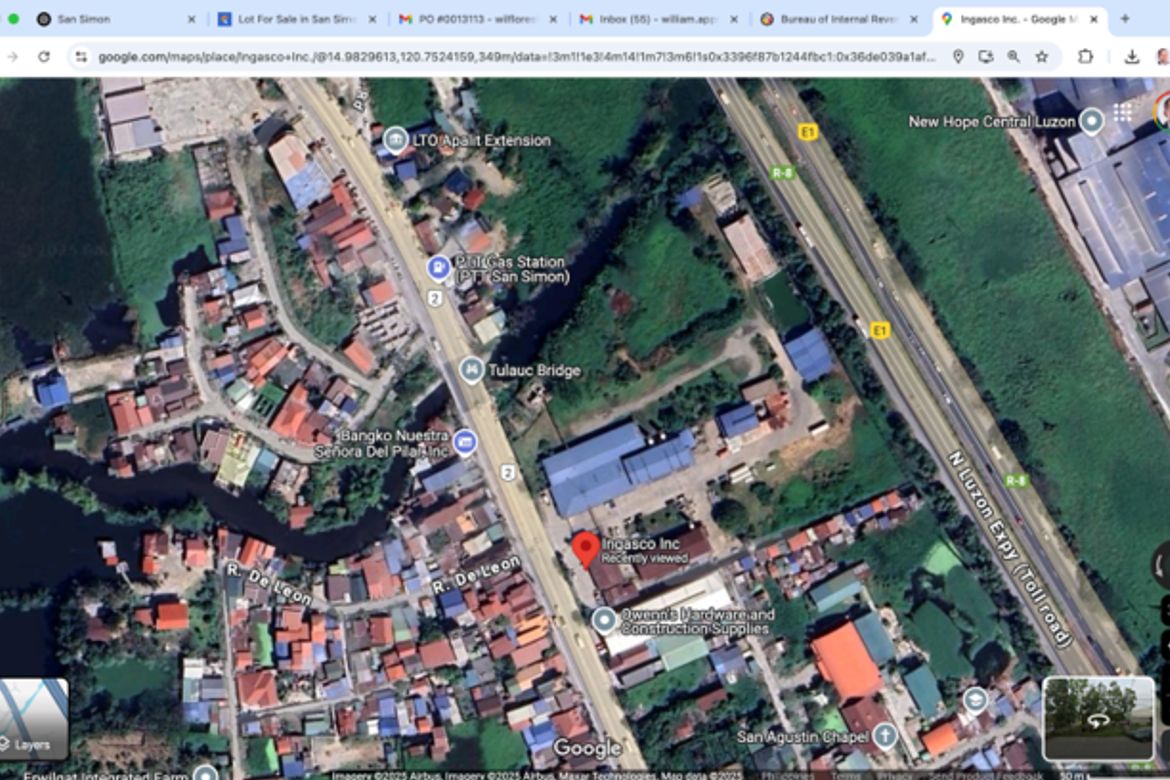Open the Street View thumbnail preview
The width and height of the screenshot is (1170, 780).
(1098, 718)
